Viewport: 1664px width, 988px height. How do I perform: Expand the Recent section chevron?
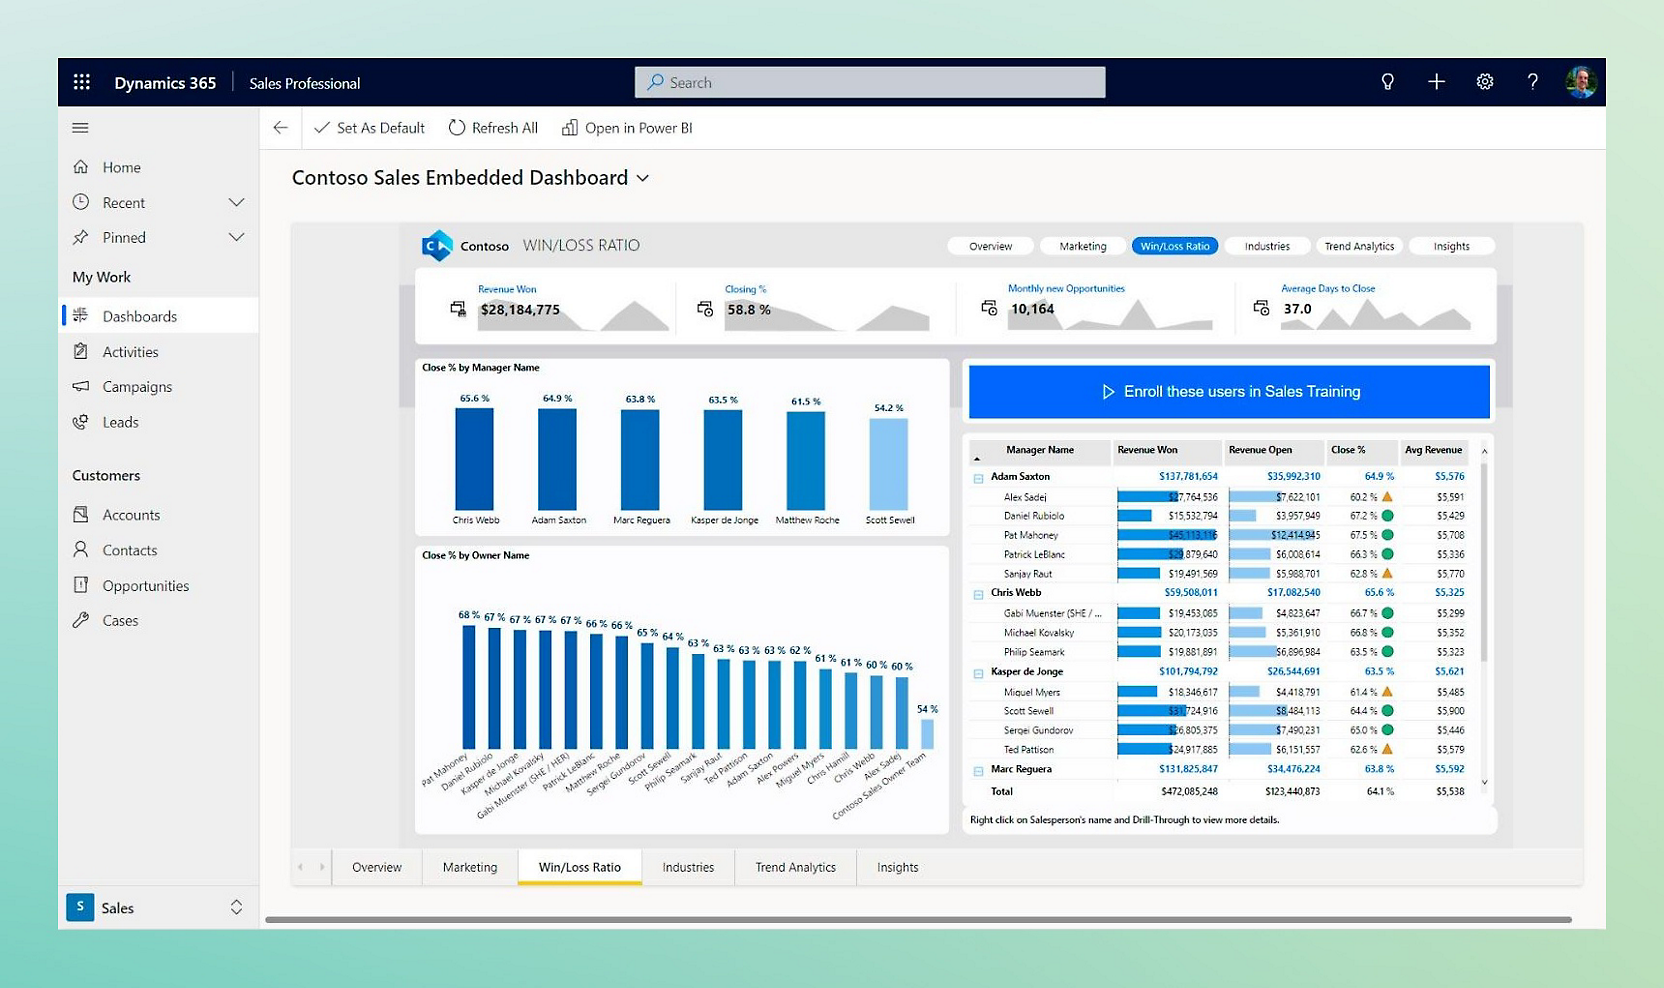(236, 202)
